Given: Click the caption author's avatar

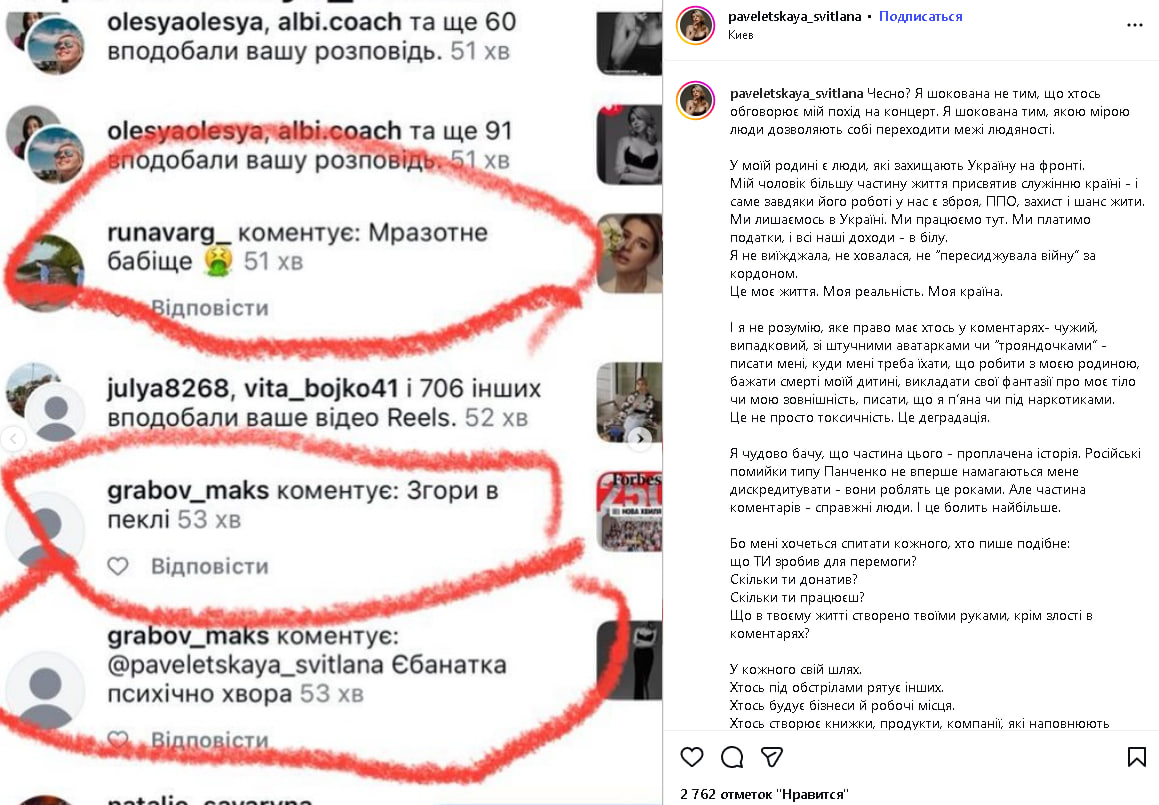Looking at the screenshot, I should 696,101.
